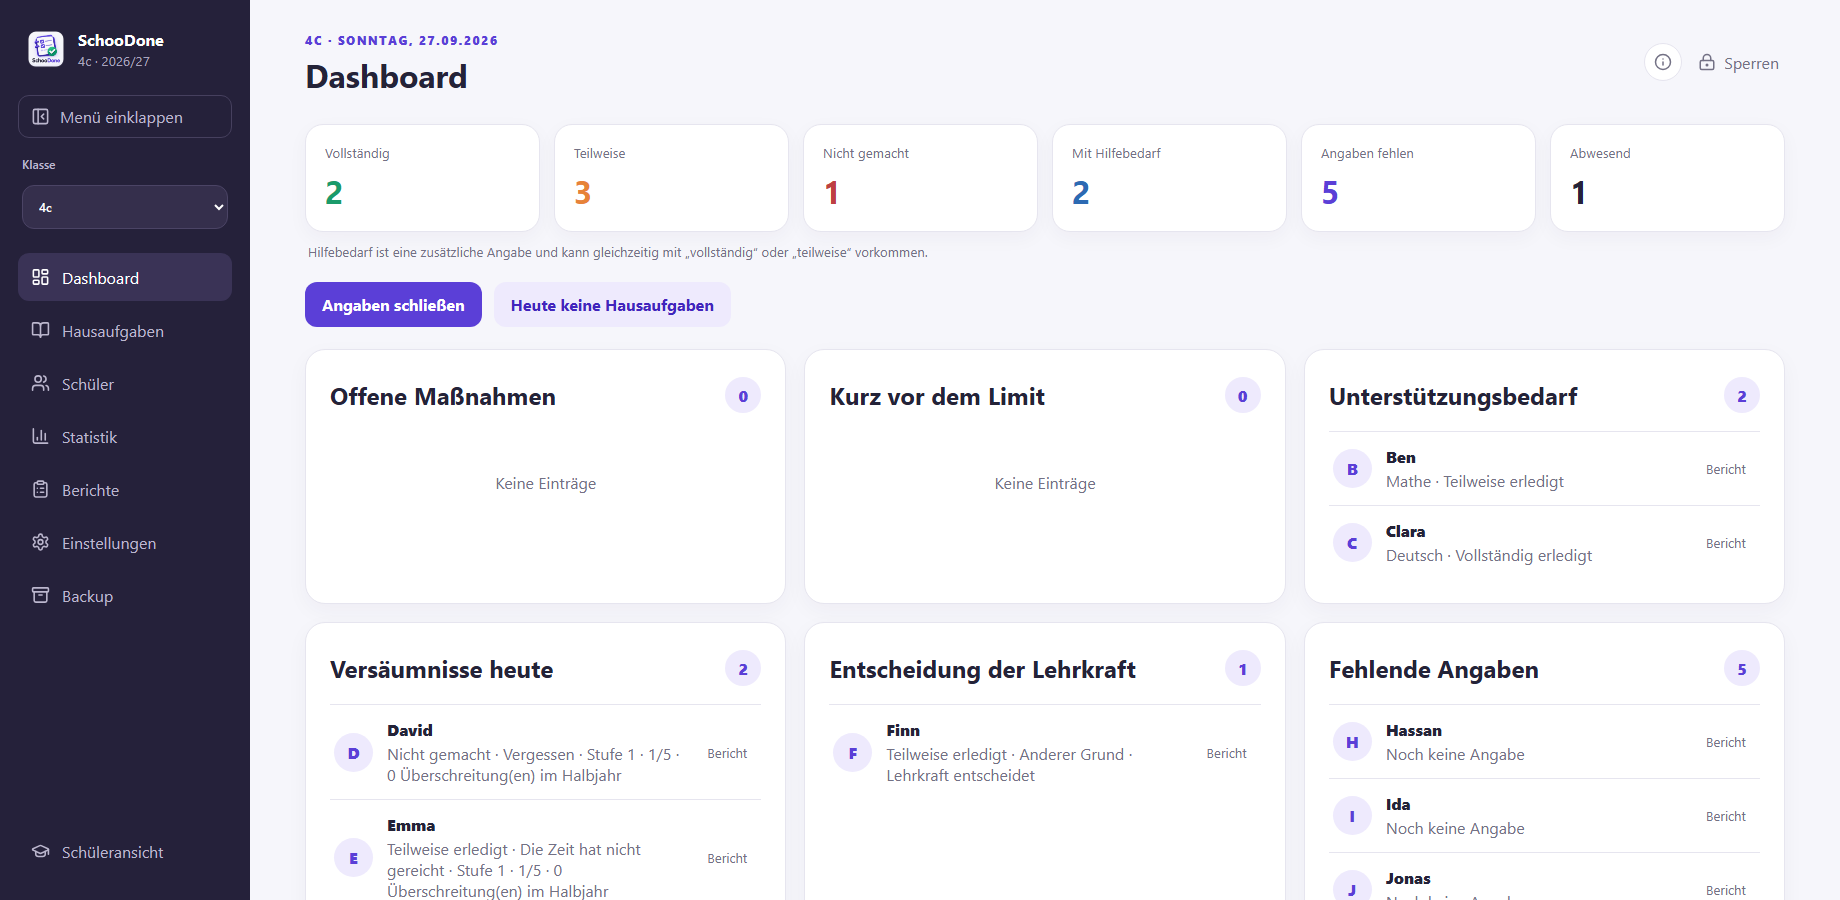Click Finn's avatar circle F
Viewport: 1840px width, 900px height.
[853, 753]
